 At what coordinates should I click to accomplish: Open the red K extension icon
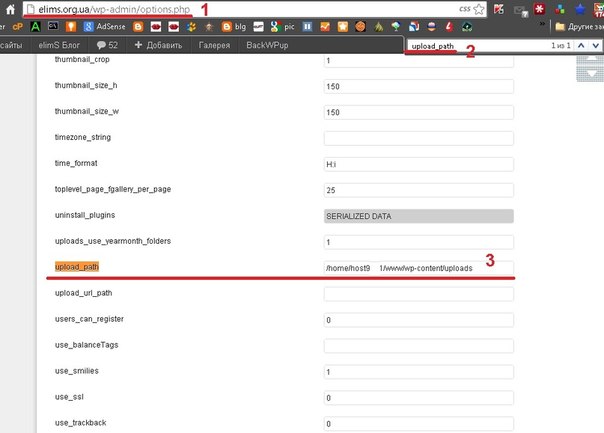pos(499,8)
